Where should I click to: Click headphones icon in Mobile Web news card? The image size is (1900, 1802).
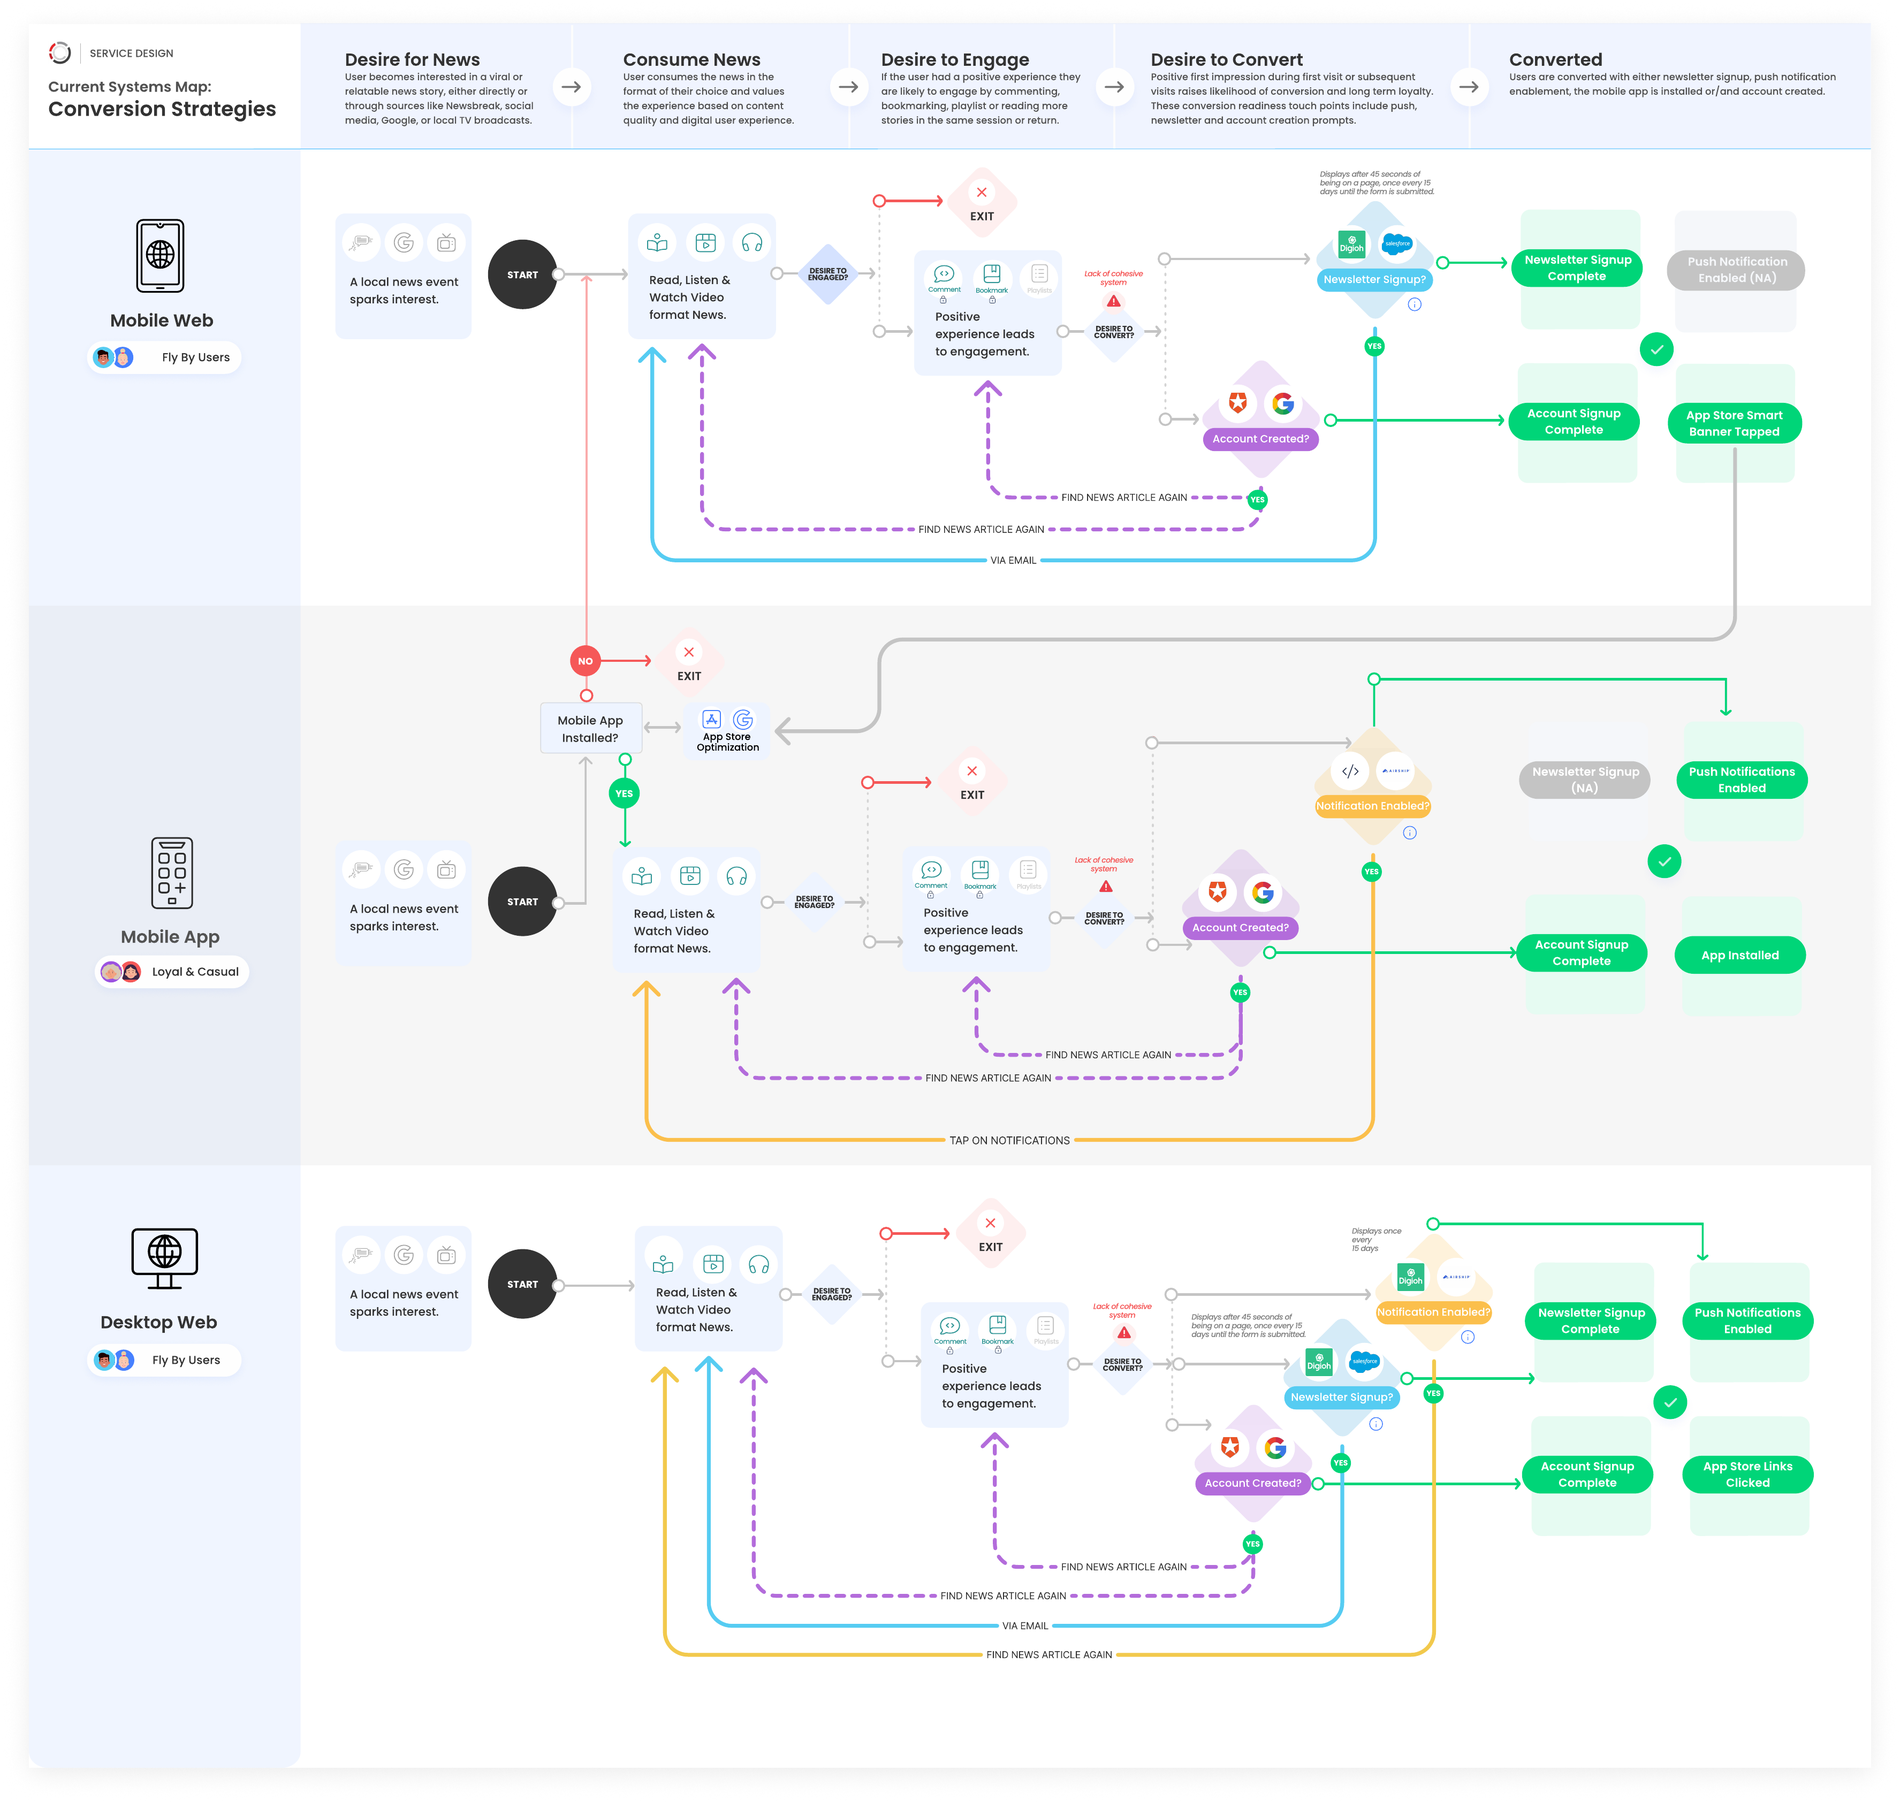coord(752,242)
